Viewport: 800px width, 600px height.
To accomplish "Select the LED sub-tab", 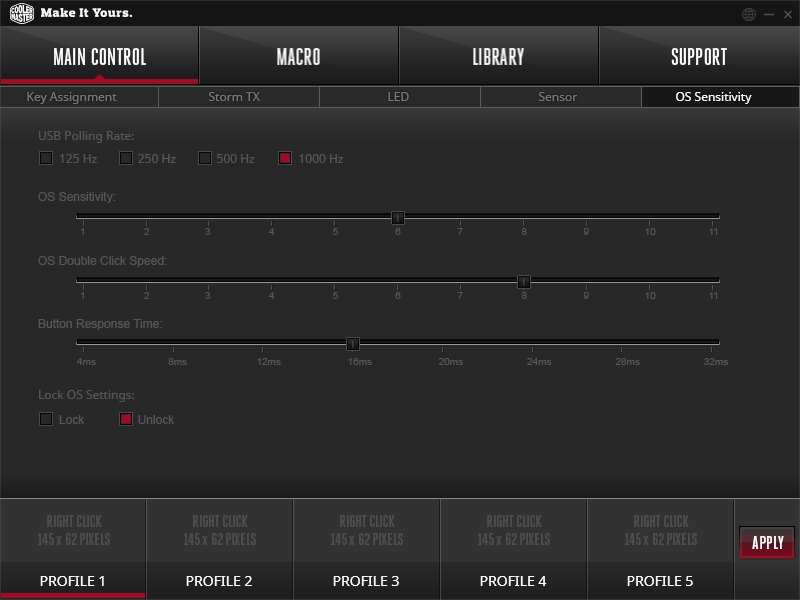I will [x=400, y=97].
